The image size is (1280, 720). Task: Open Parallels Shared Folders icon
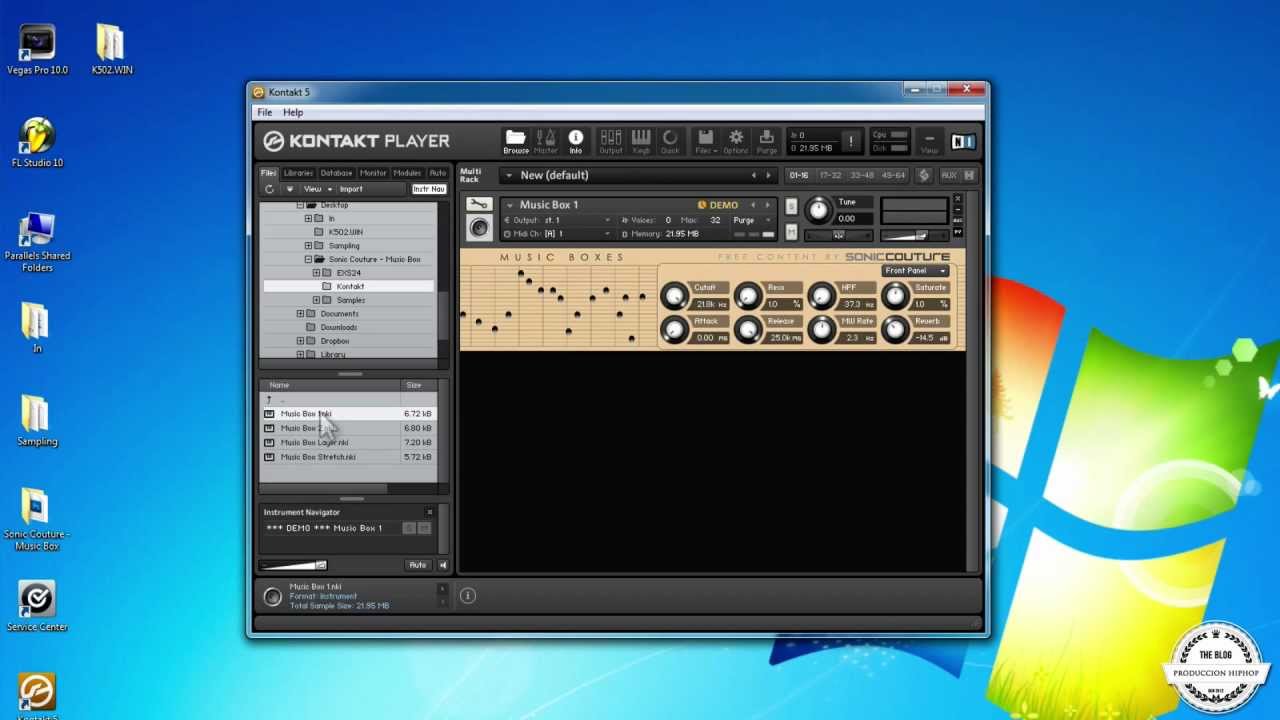[37, 242]
